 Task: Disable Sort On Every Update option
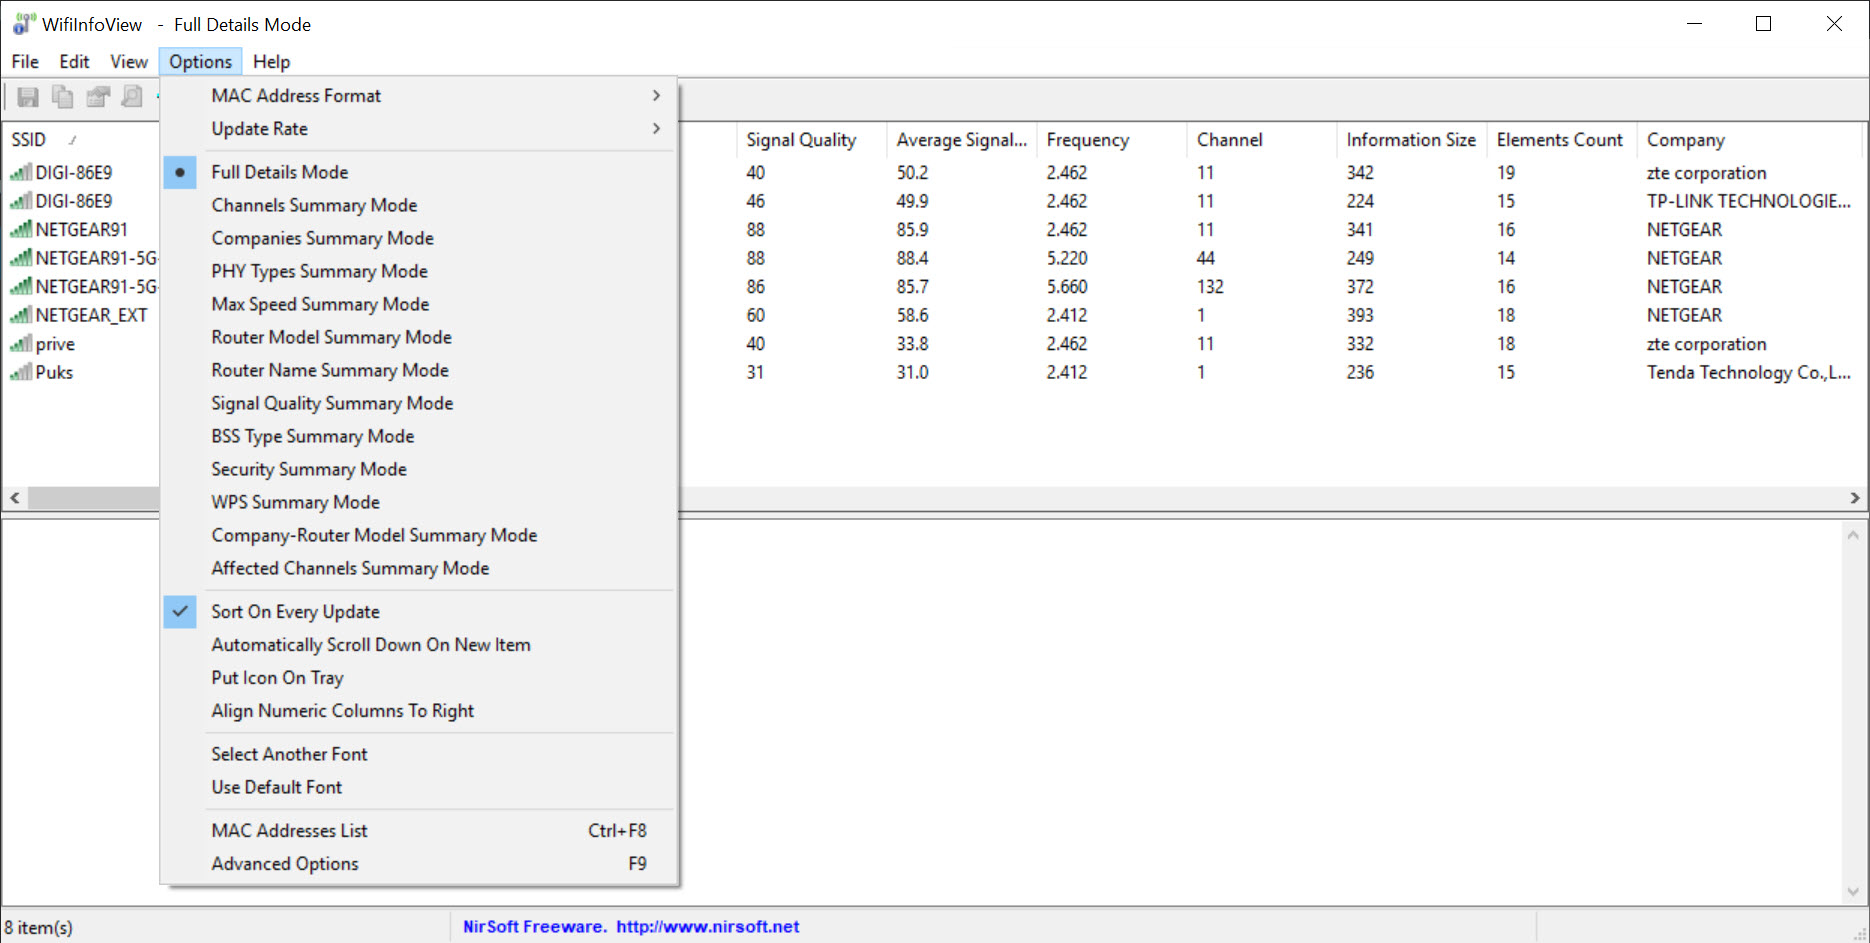[x=295, y=612]
